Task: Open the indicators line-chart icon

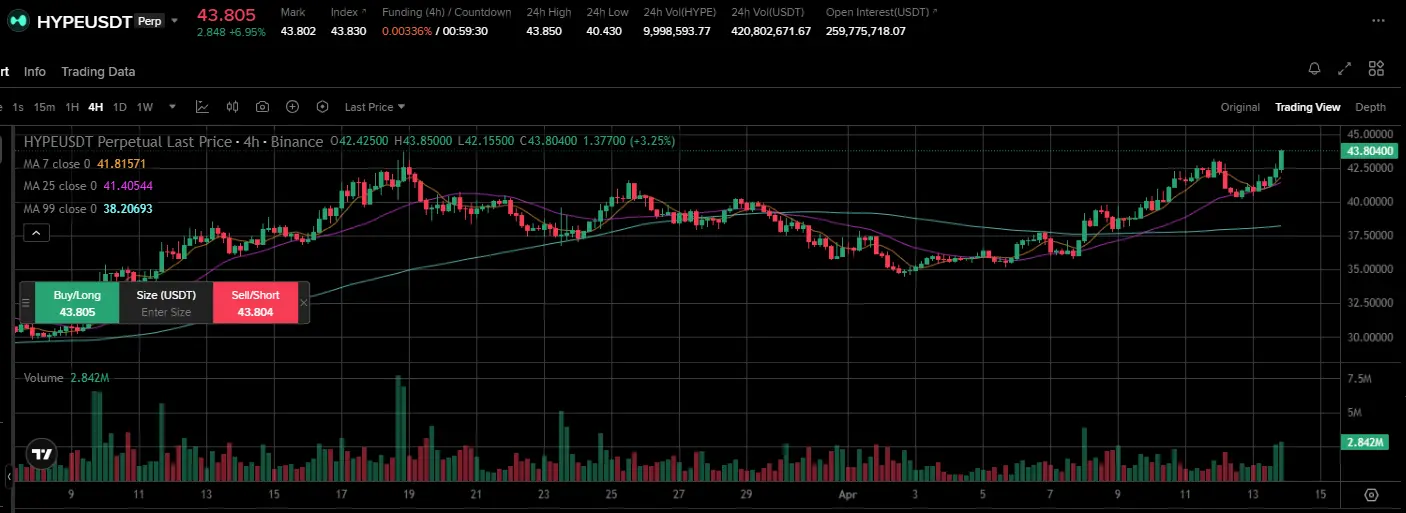Action: [x=202, y=107]
